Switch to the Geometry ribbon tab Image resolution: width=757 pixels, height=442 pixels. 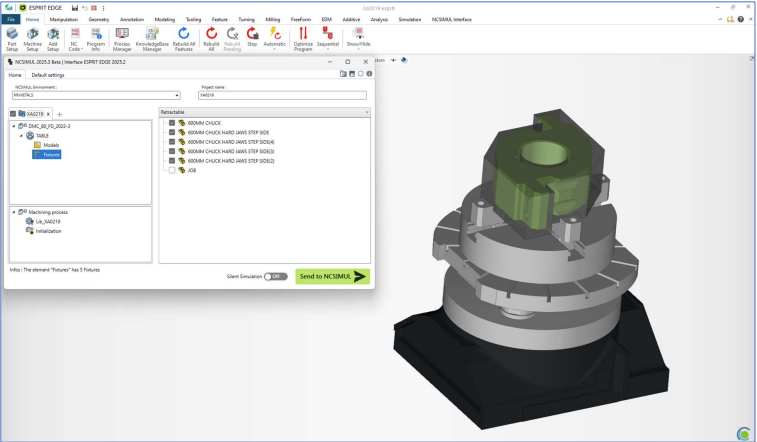[x=99, y=19]
